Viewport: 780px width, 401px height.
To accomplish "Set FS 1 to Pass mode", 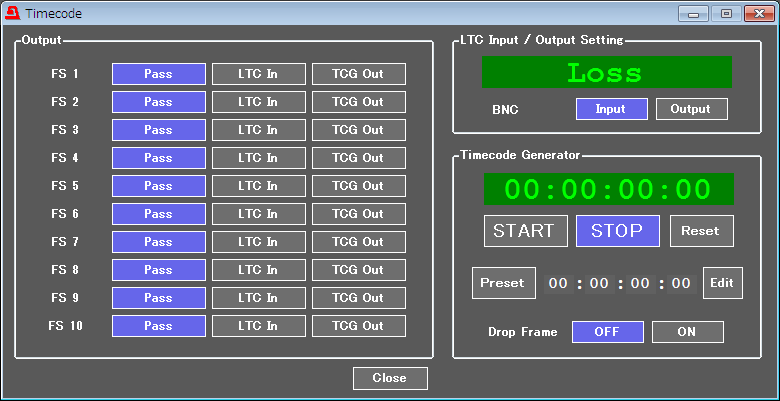I will (x=158, y=74).
